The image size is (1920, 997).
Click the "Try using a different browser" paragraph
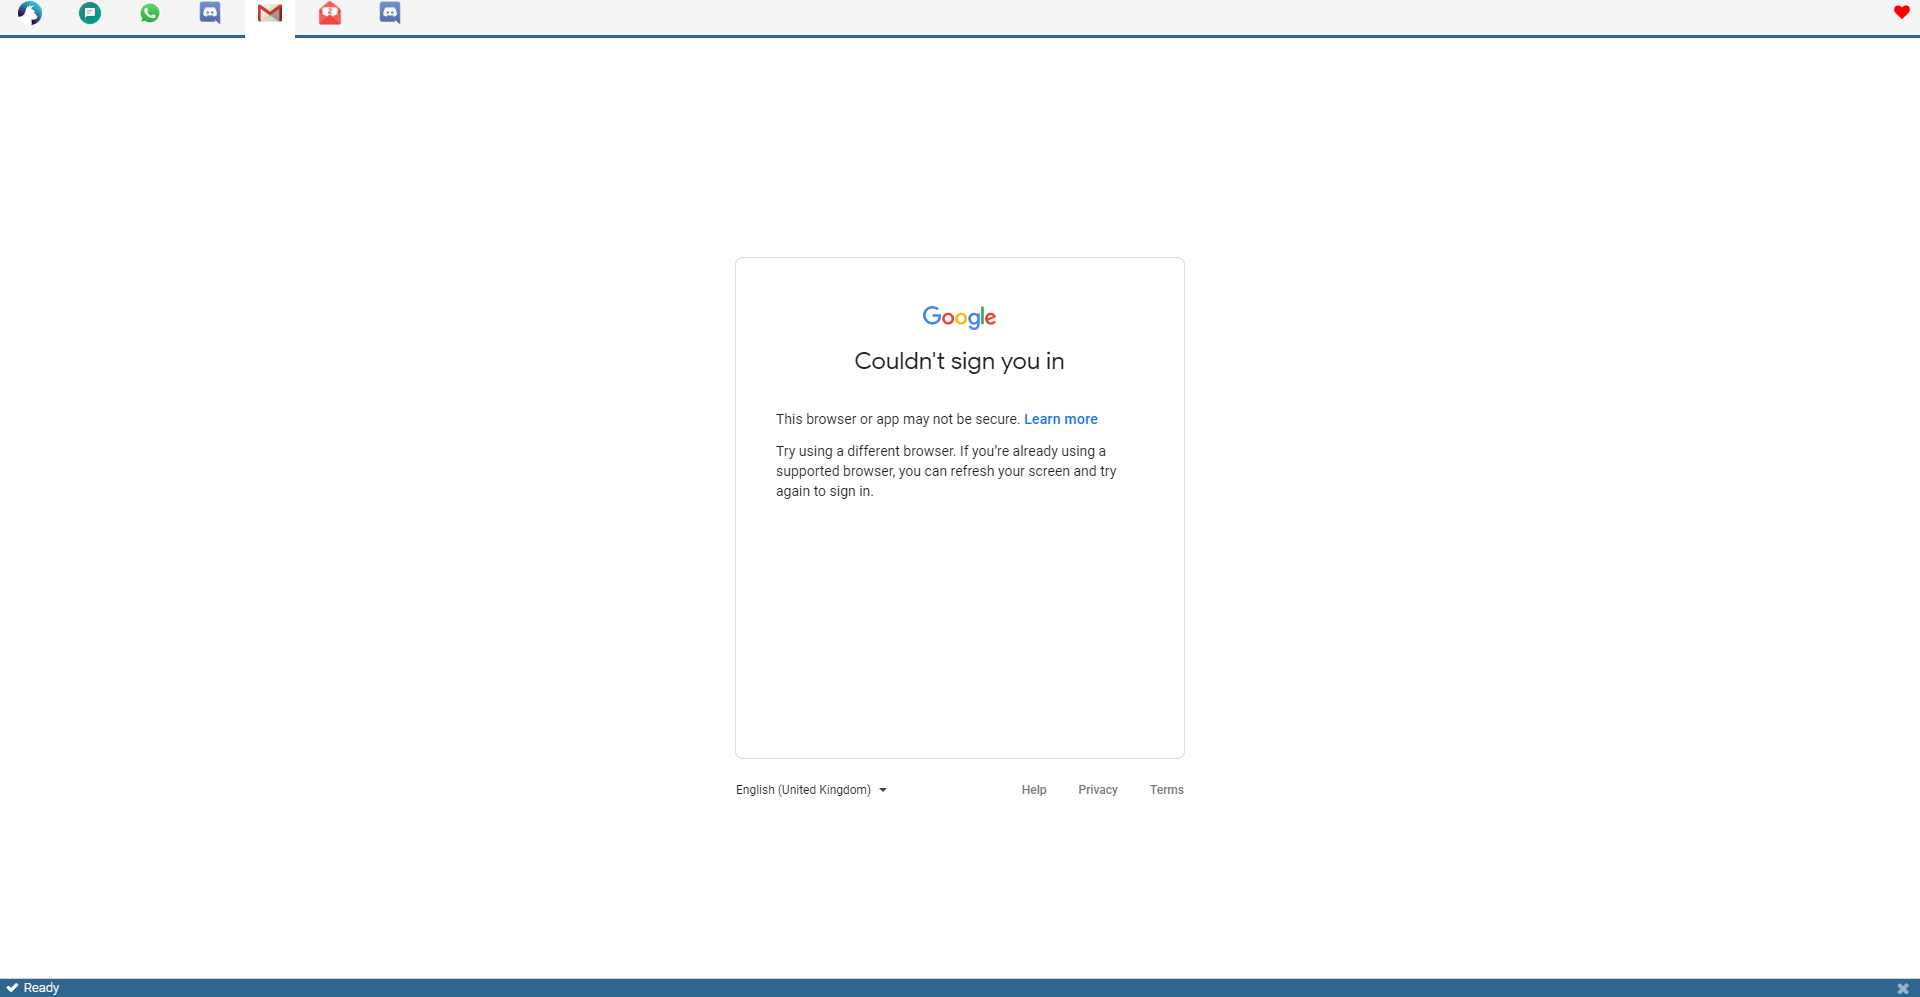click(x=946, y=471)
